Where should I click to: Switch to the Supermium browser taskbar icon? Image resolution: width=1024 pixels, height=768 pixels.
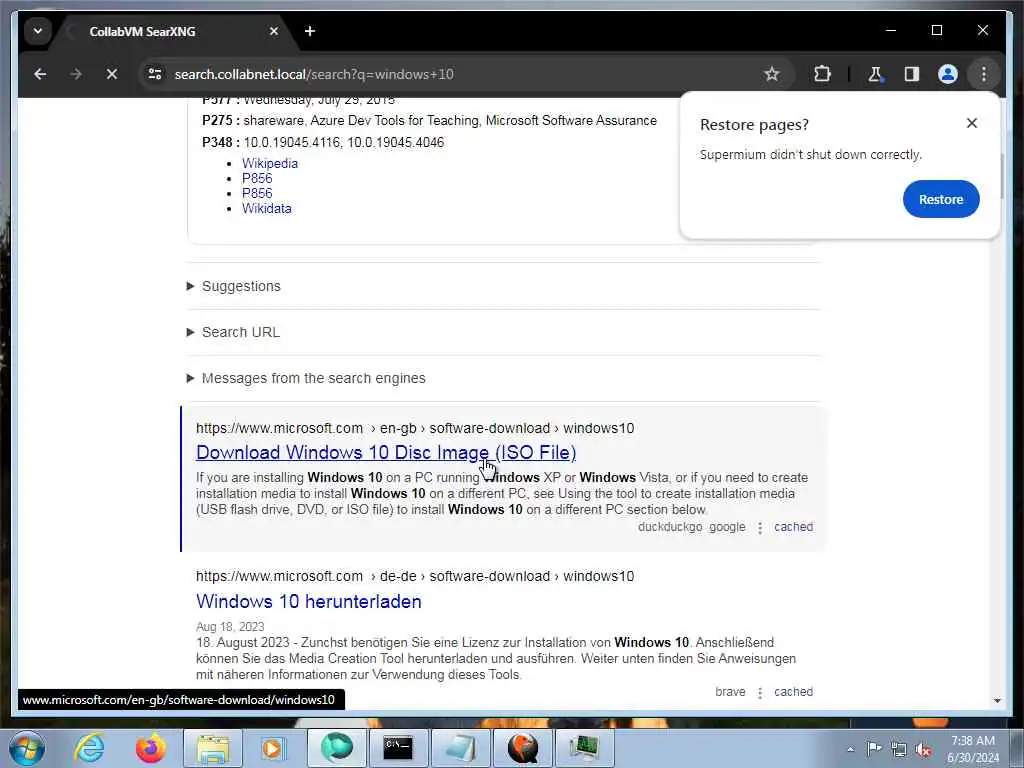click(x=336, y=748)
